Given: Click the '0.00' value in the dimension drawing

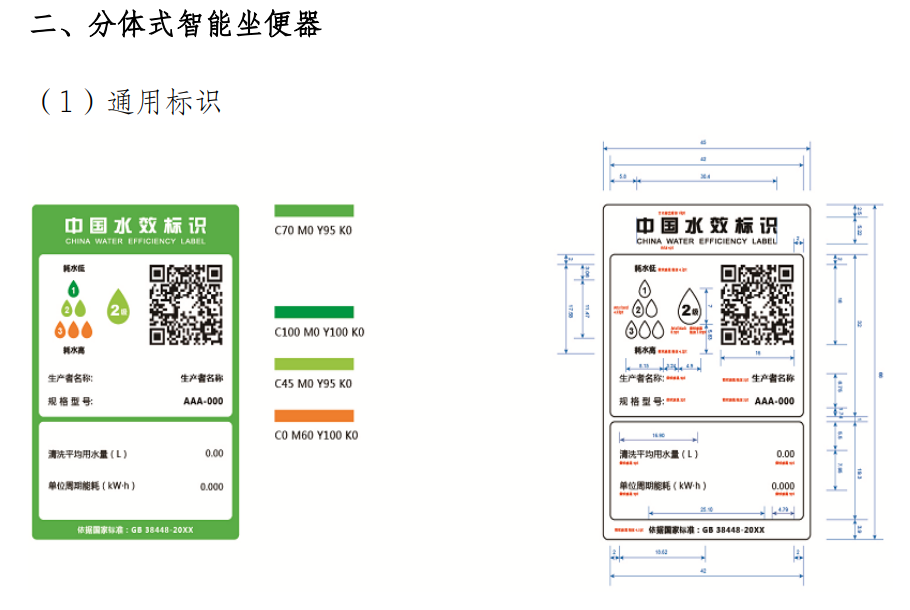Looking at the screenshot, I should [x=785, y=454].
